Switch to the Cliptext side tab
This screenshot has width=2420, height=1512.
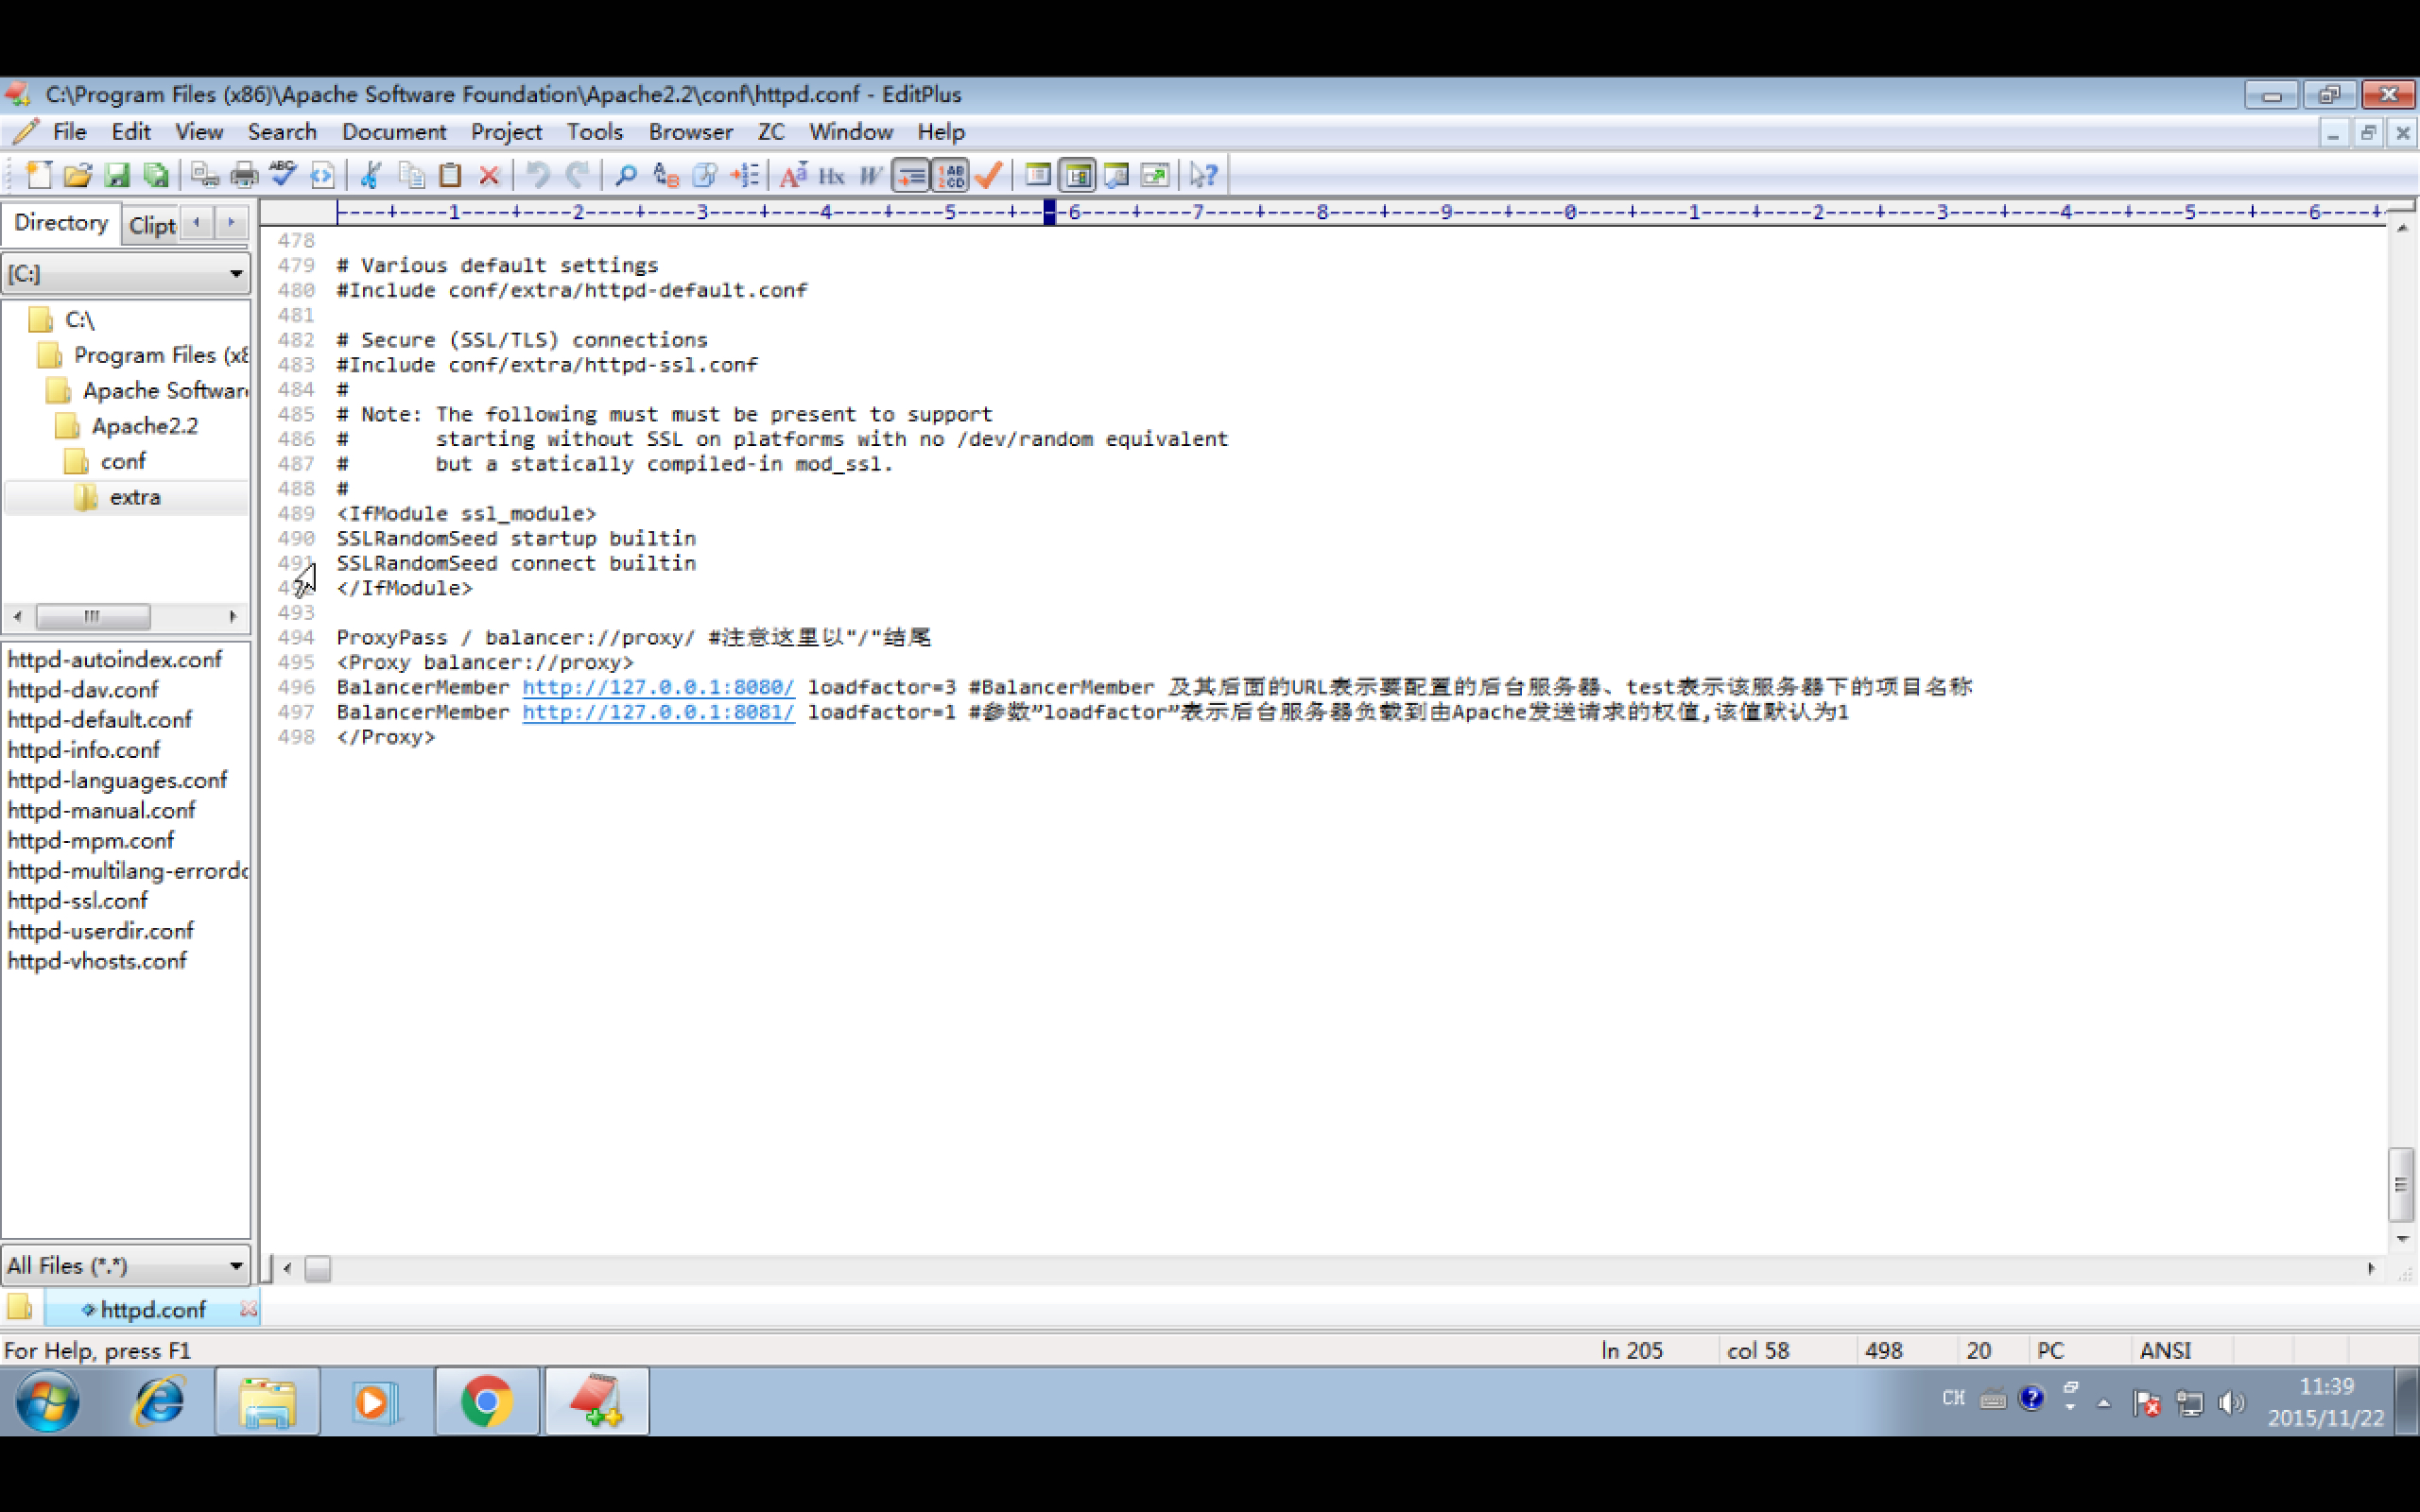tap(152, 225)
